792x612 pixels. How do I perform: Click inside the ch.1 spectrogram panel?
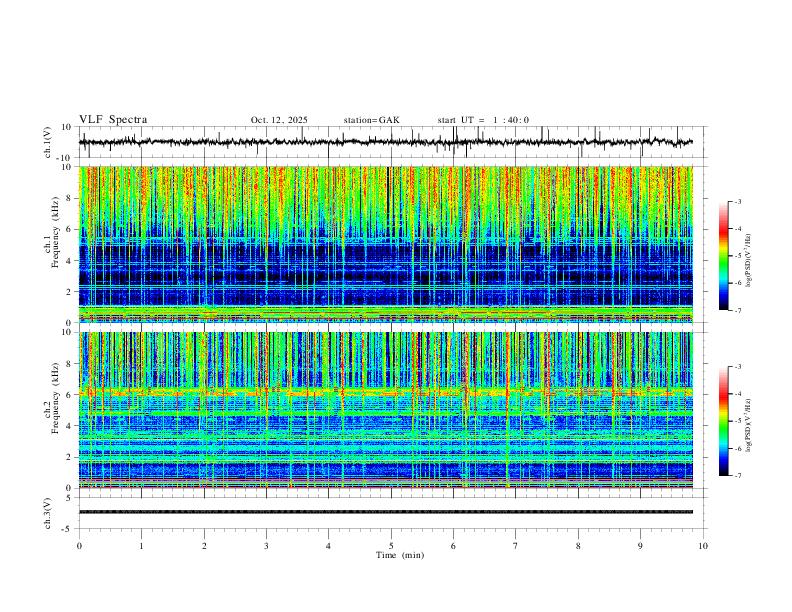click(x=385, y=244)
